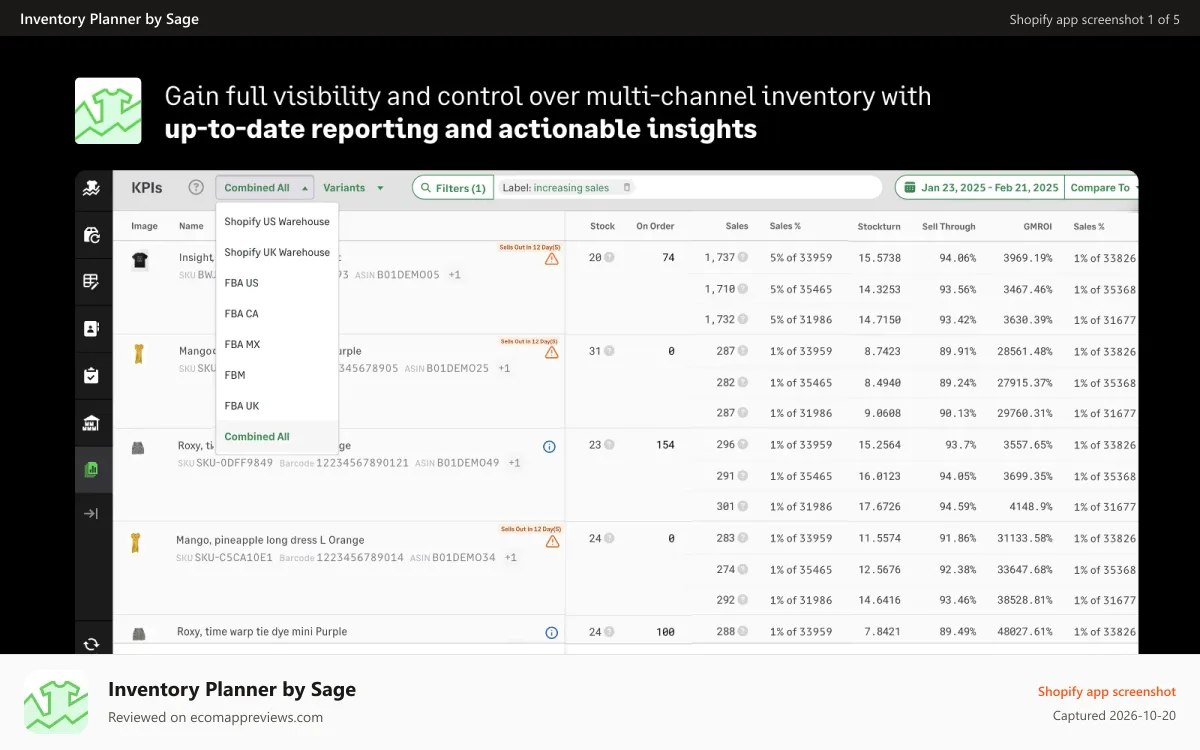
Task: Click the help icon beside stock 23
Action: pos(609,445)
